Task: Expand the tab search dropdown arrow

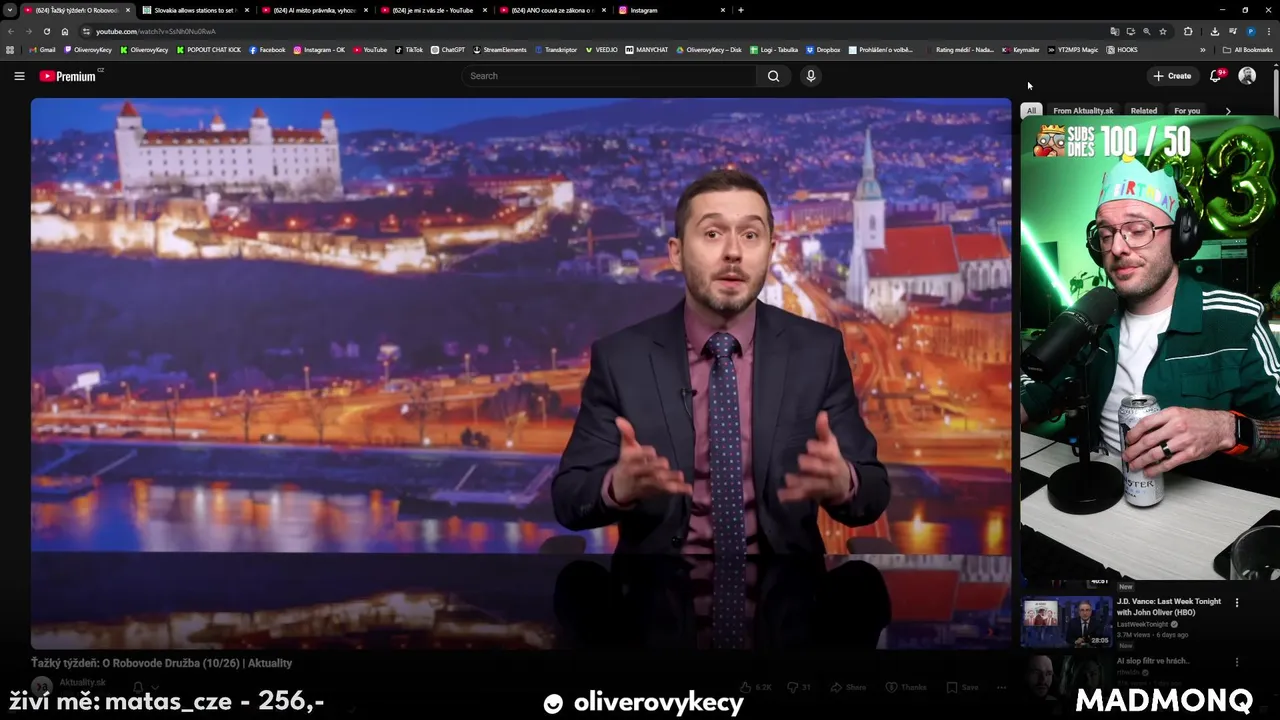Action: click(9, 10)
